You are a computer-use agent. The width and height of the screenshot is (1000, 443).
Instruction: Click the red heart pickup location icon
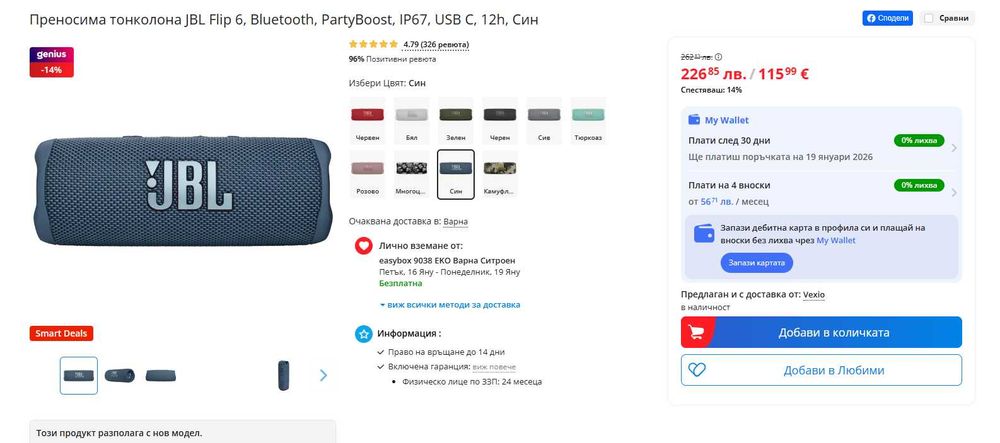click(364, 246)
